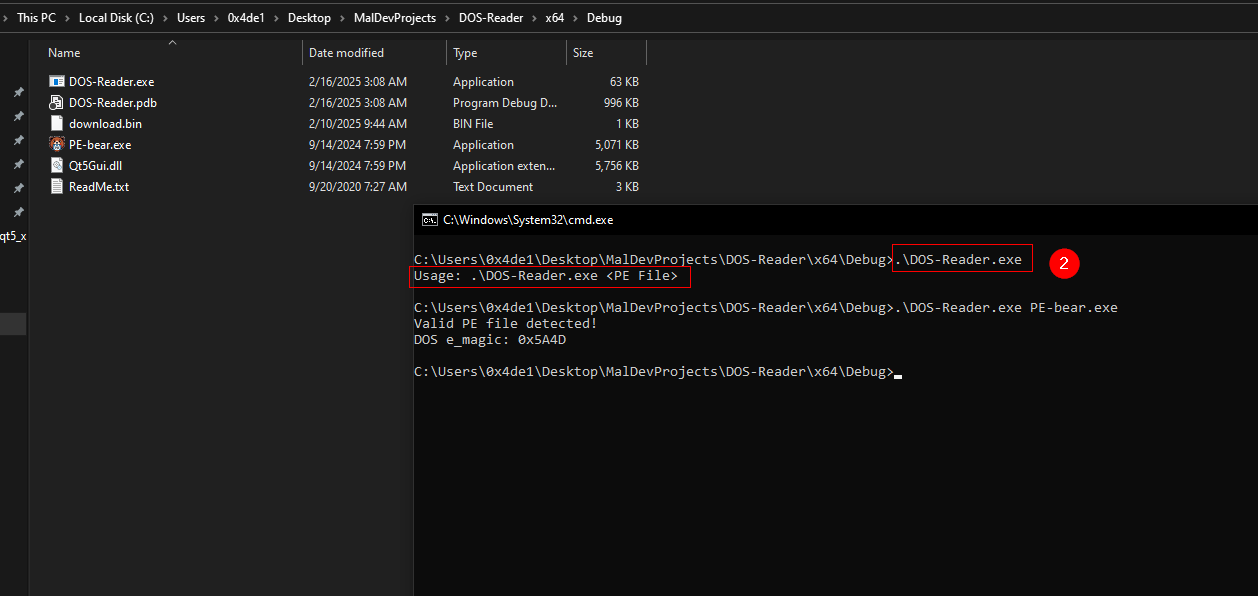Expand chevron after DOS-Reader in breadcrumb
The image size is (1258, 596).
pyautogui.click(x=534, y=18)
